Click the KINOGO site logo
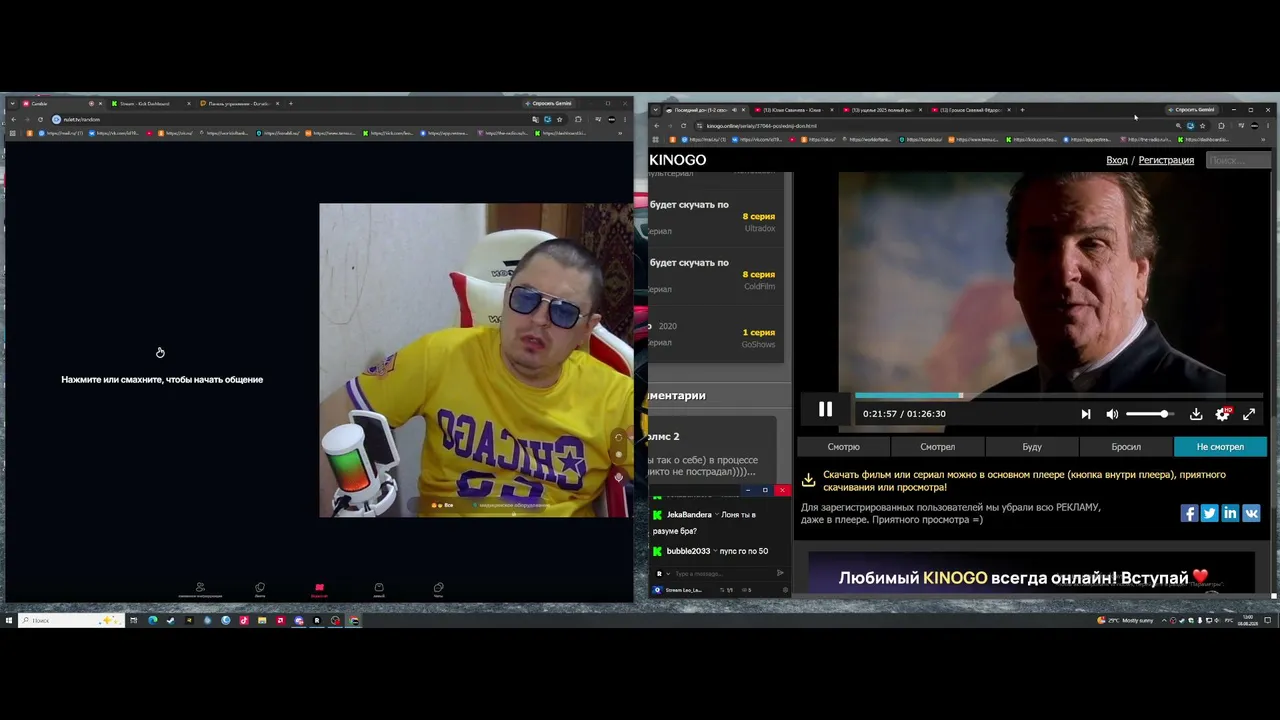 pos(678,160)
